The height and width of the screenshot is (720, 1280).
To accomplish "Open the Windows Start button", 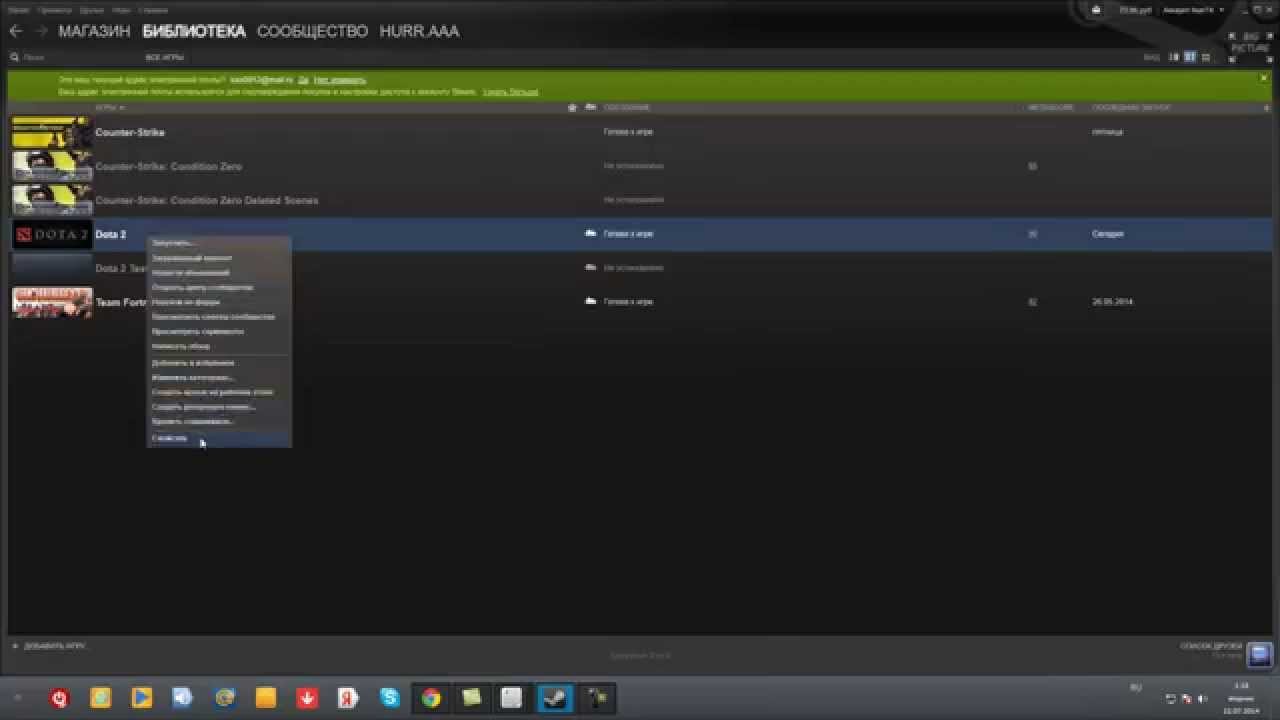I will [17, 697].
